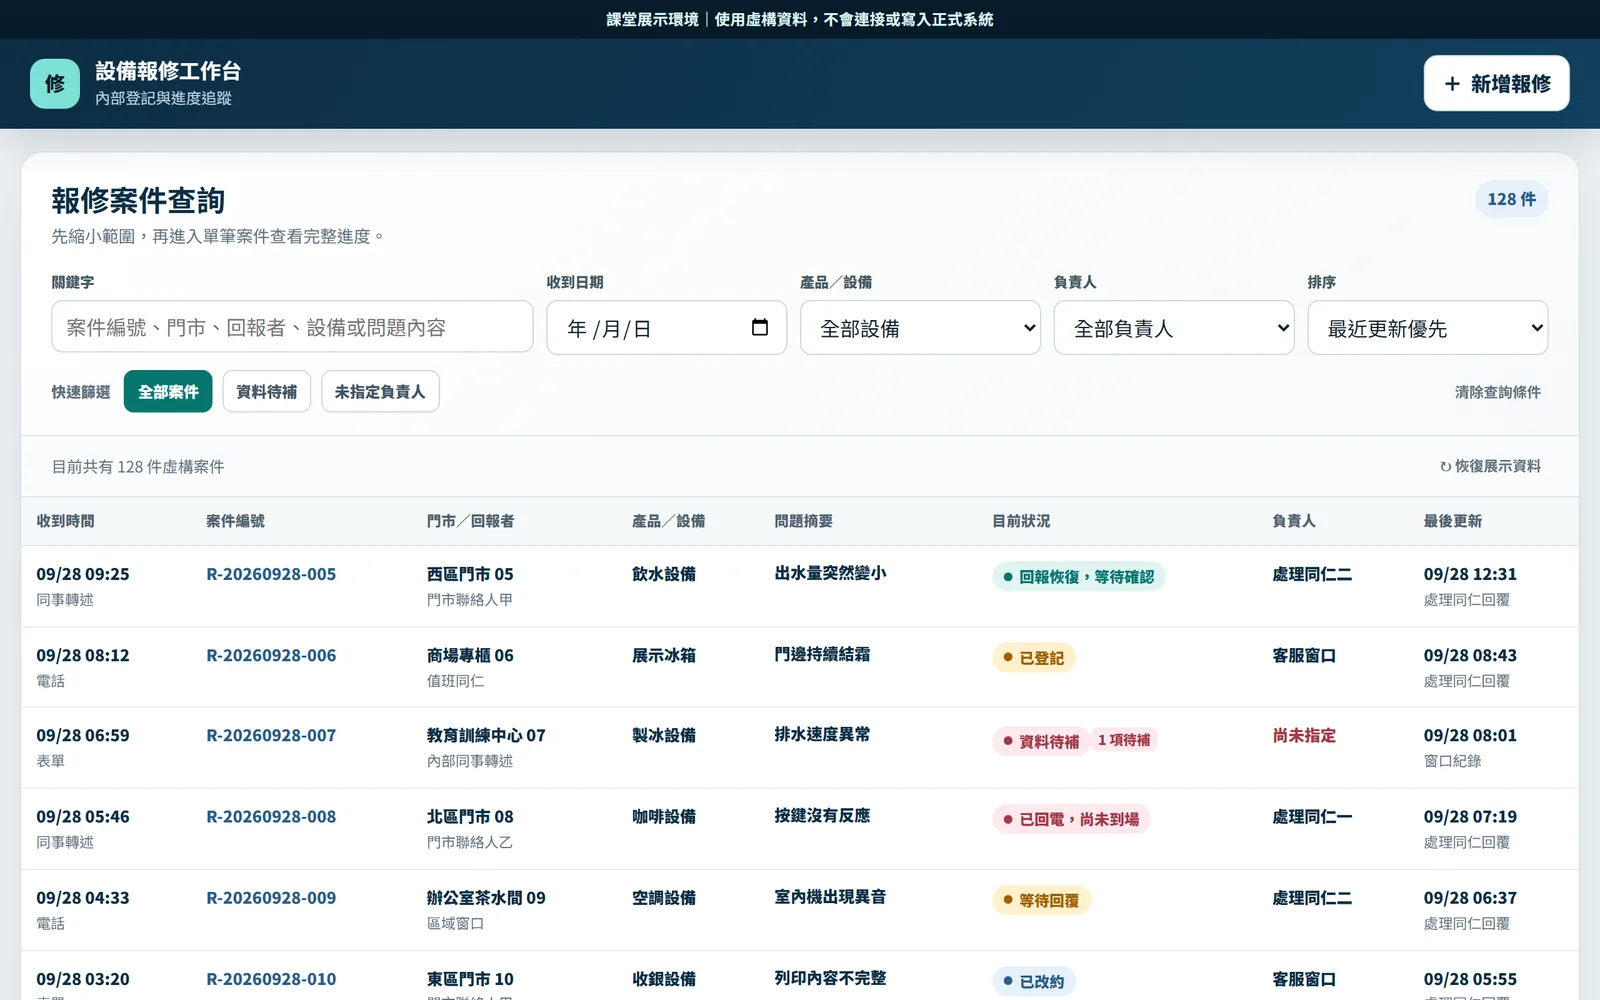Viewport: 1600px width, 1000px height.
Task: Click the 回報恢復，等待確認 status badge
Action: (x=1079, y=577)
